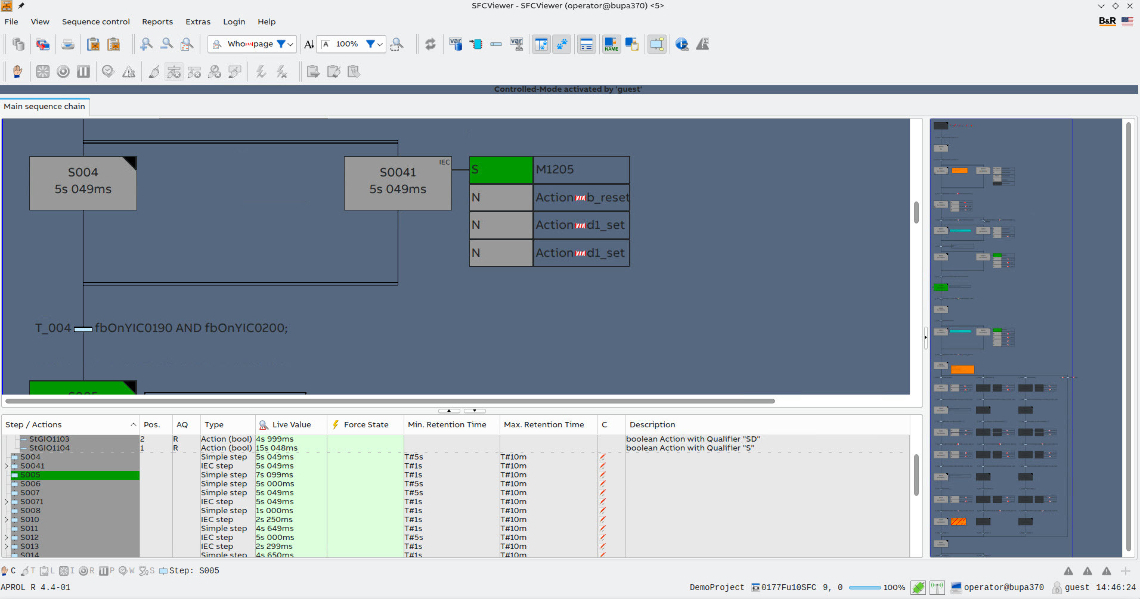Click the zoom in magnifier icon
1140x599 pixels.
(146, 44)
